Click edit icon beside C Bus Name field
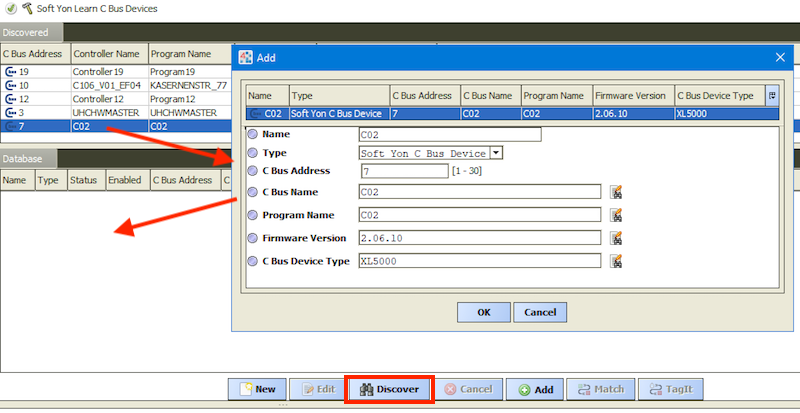The image size is (800, 413). (616, 192)
